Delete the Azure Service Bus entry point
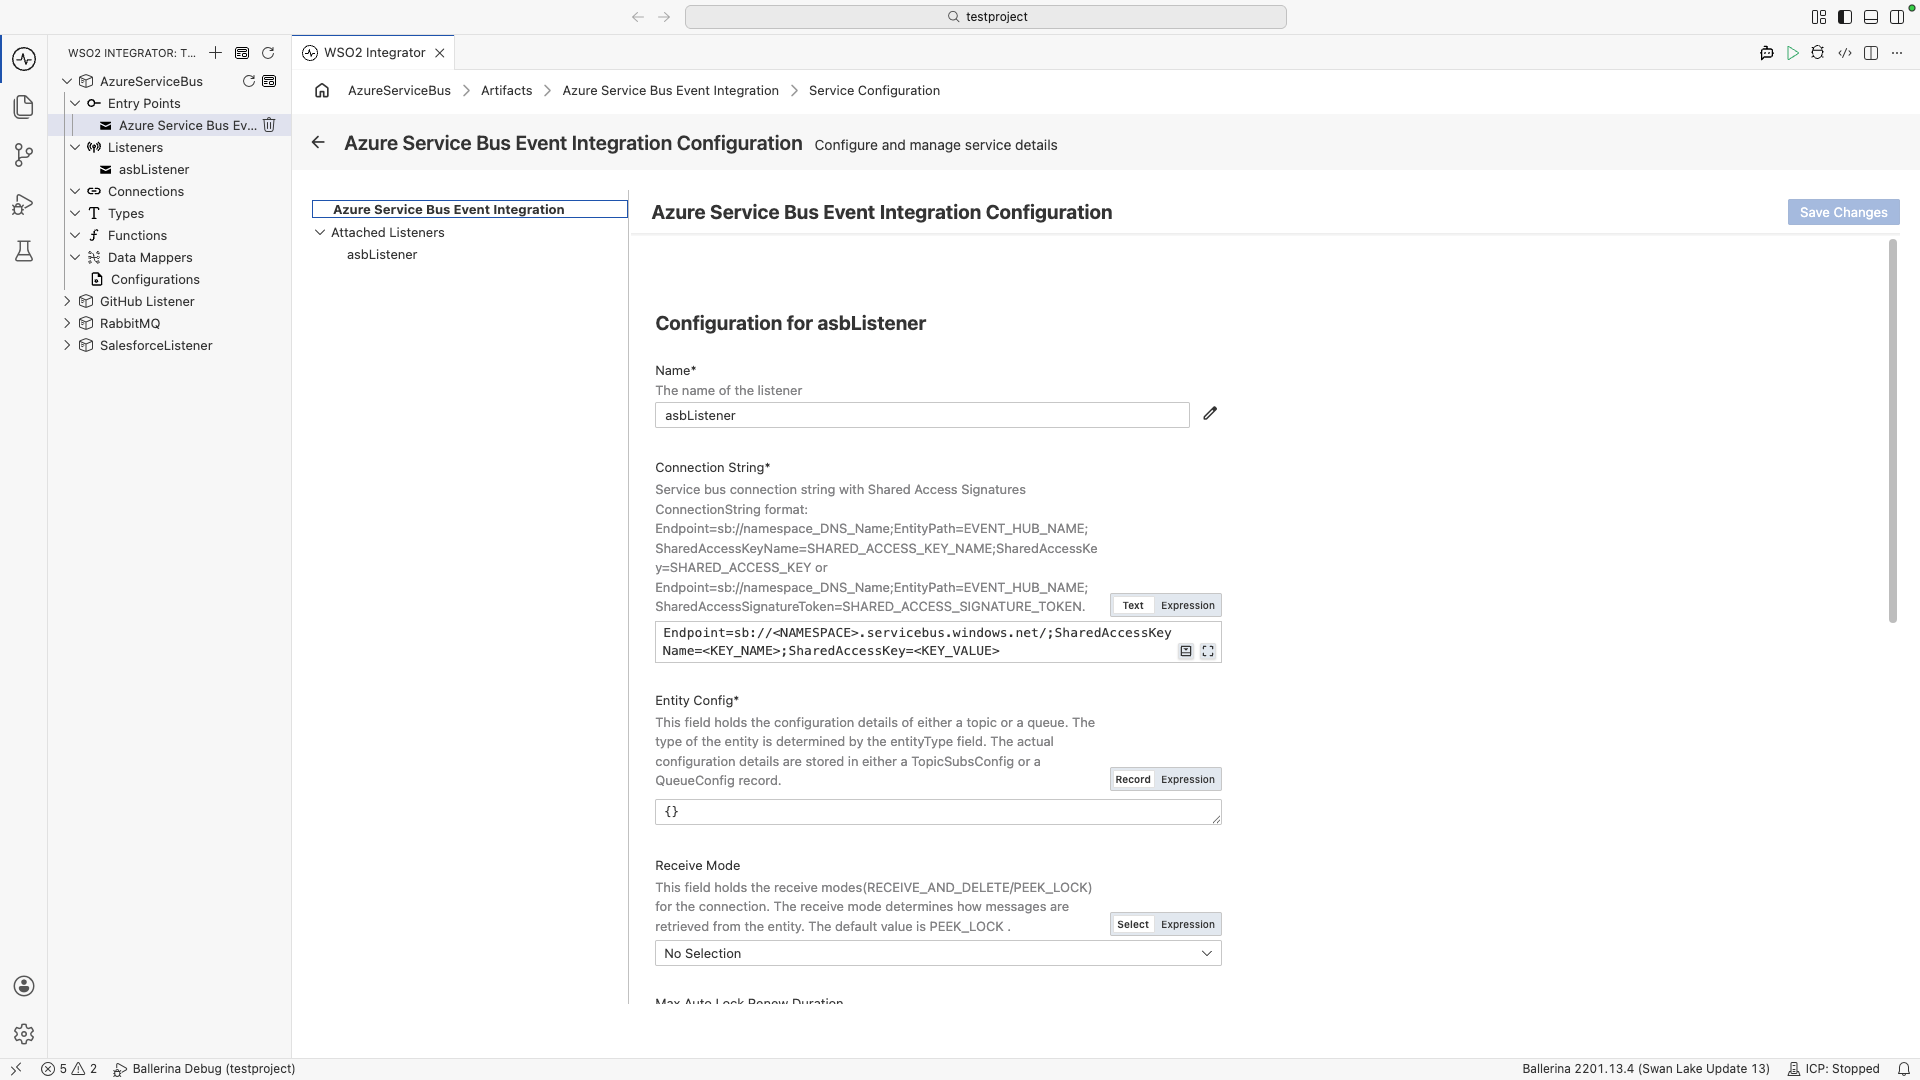The image size is (1920, 1080). click(269, 125)
